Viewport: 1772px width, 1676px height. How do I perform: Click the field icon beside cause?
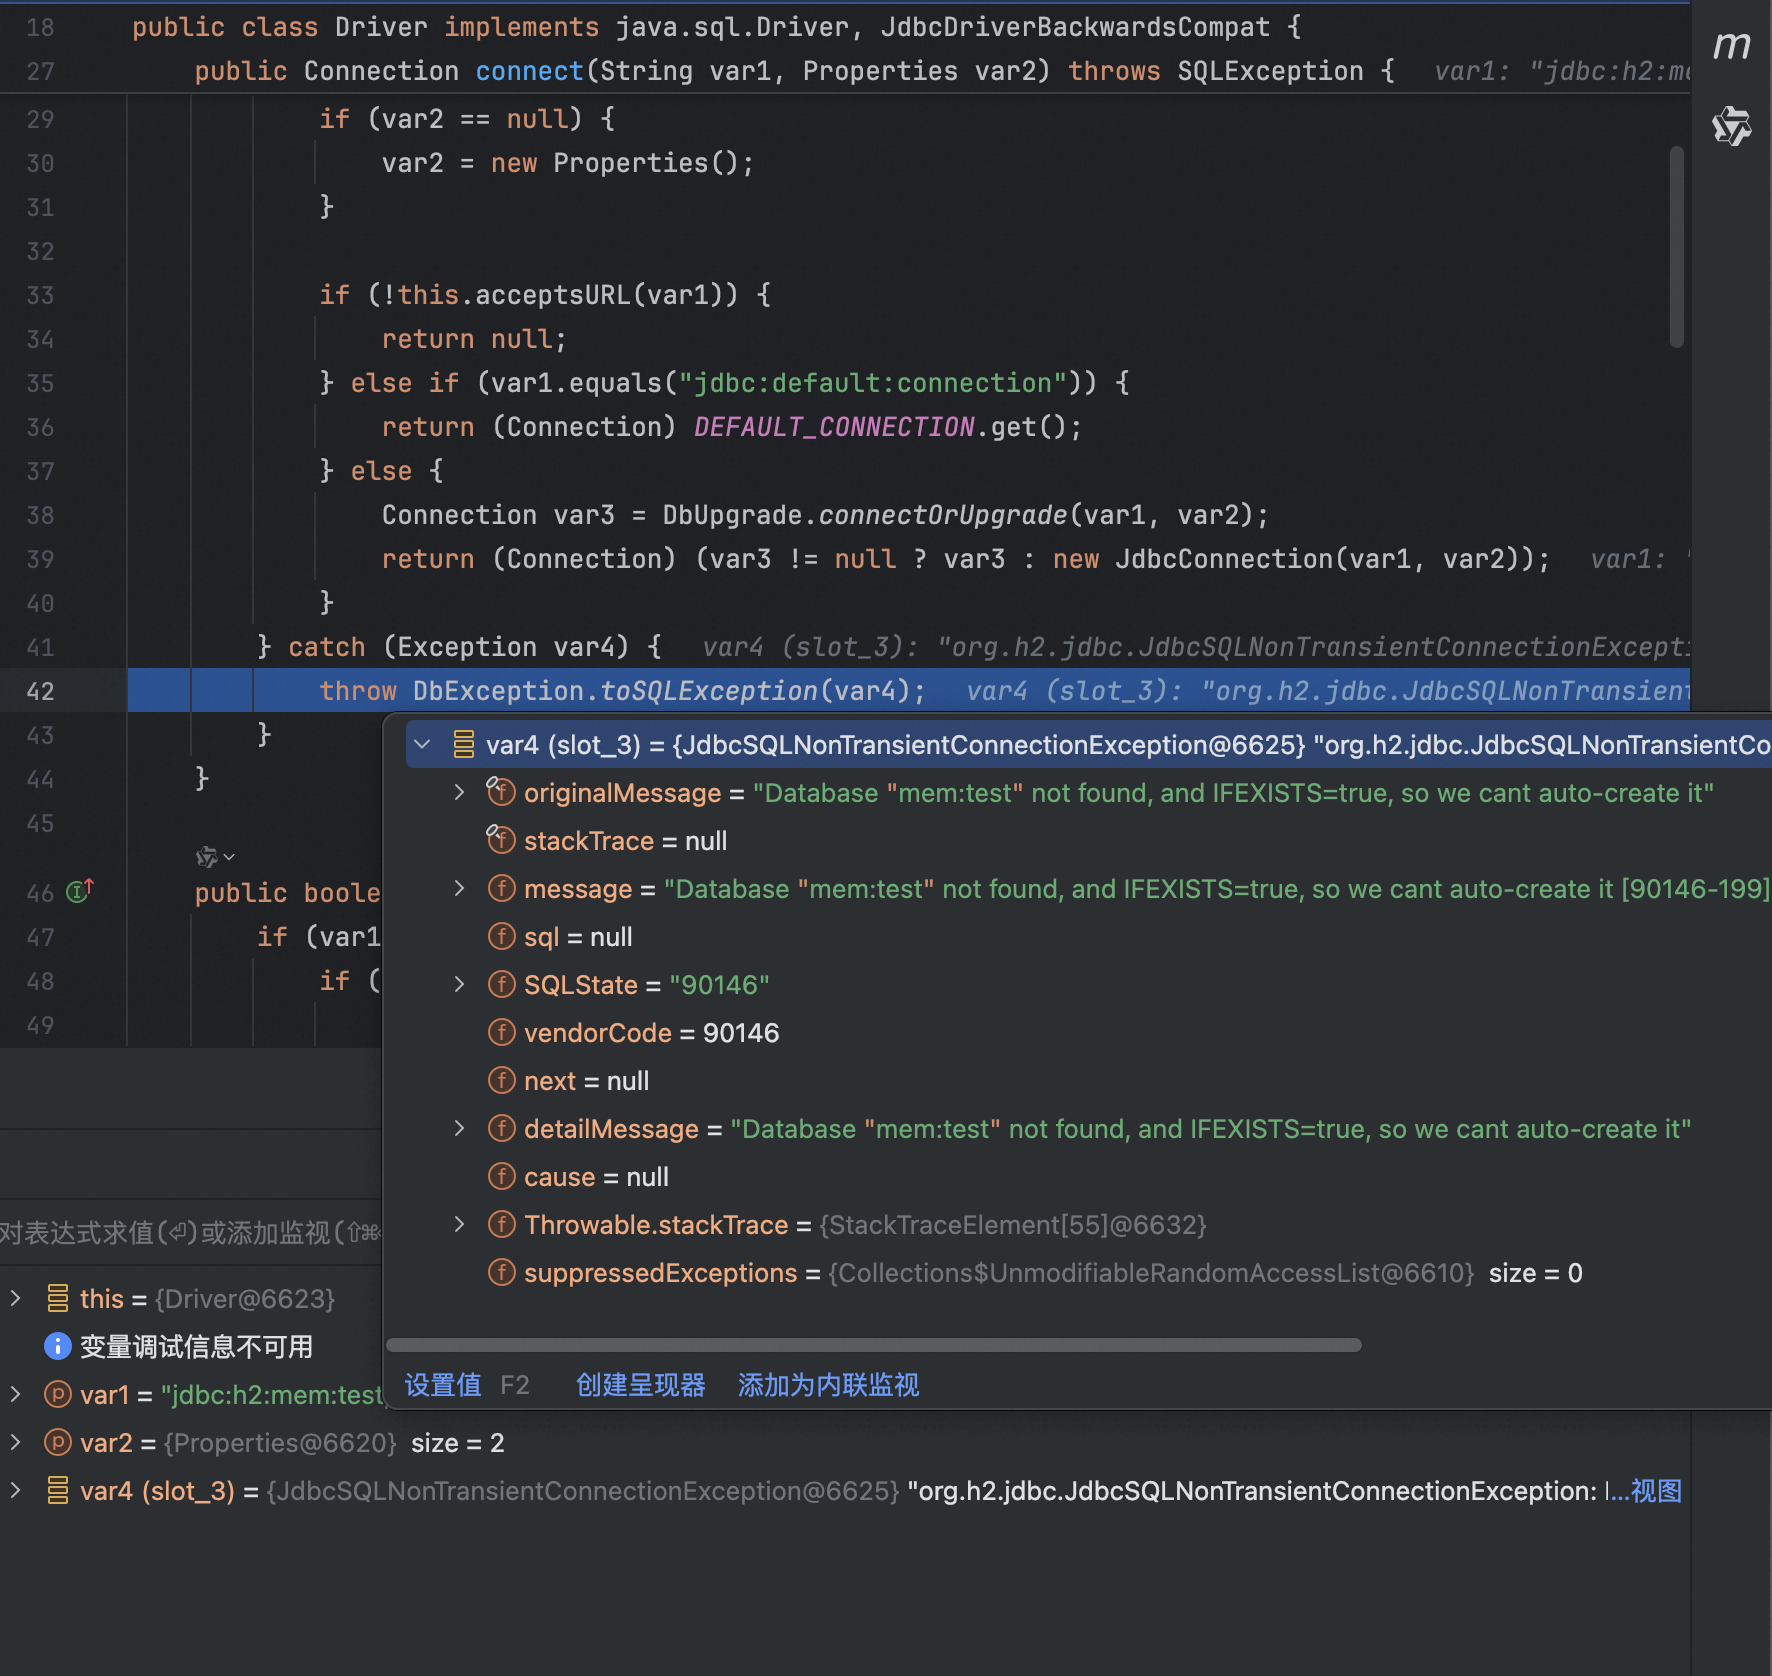(501, 1176)
